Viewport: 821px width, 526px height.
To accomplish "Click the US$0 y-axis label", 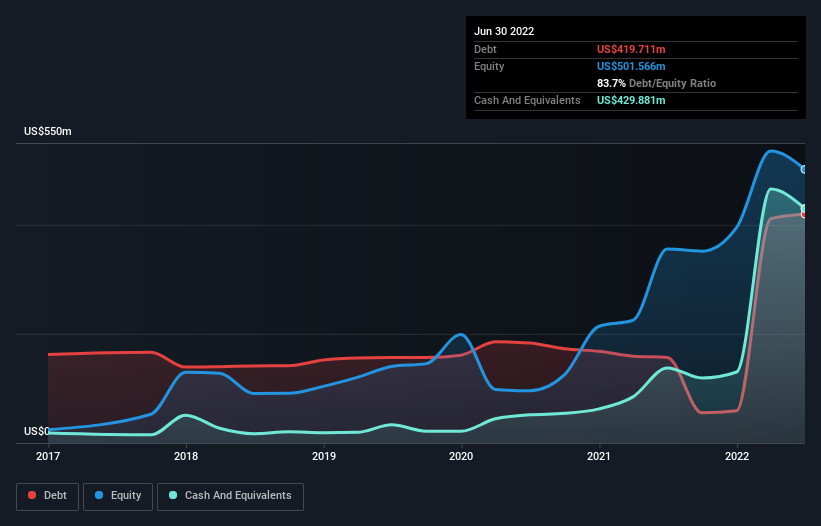I will 37,431.
